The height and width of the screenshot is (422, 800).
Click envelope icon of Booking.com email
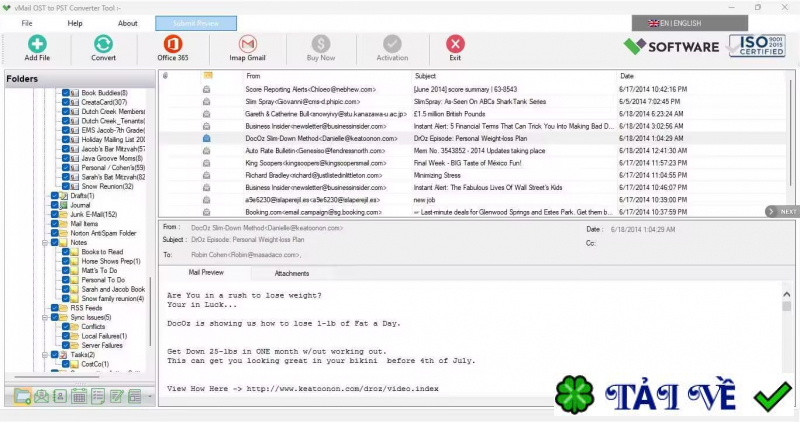[207, 212]
